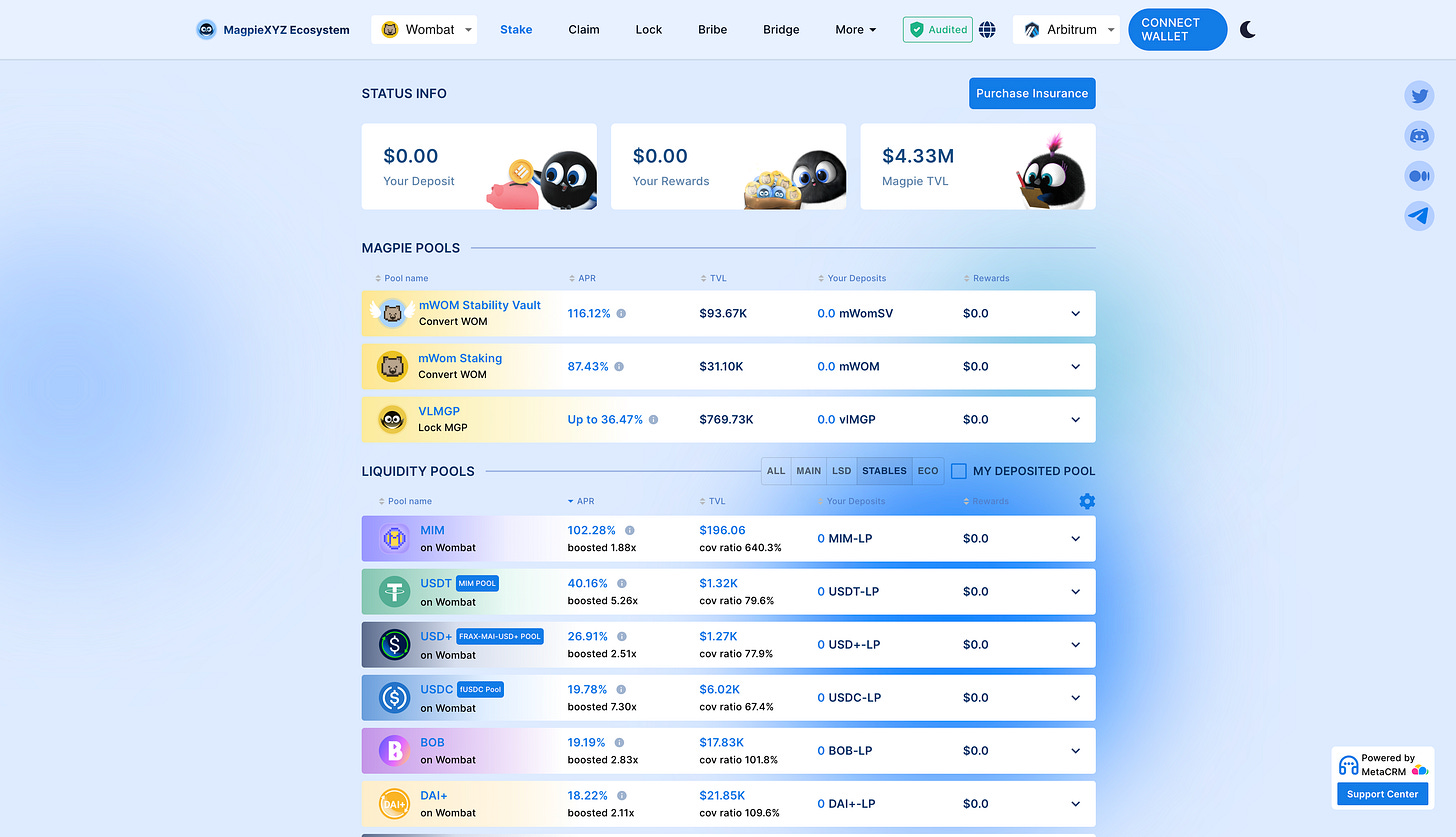1456x837 pixels.
Task: Sort liquidity pools by TVL header
Action: [x=712, y=501]
